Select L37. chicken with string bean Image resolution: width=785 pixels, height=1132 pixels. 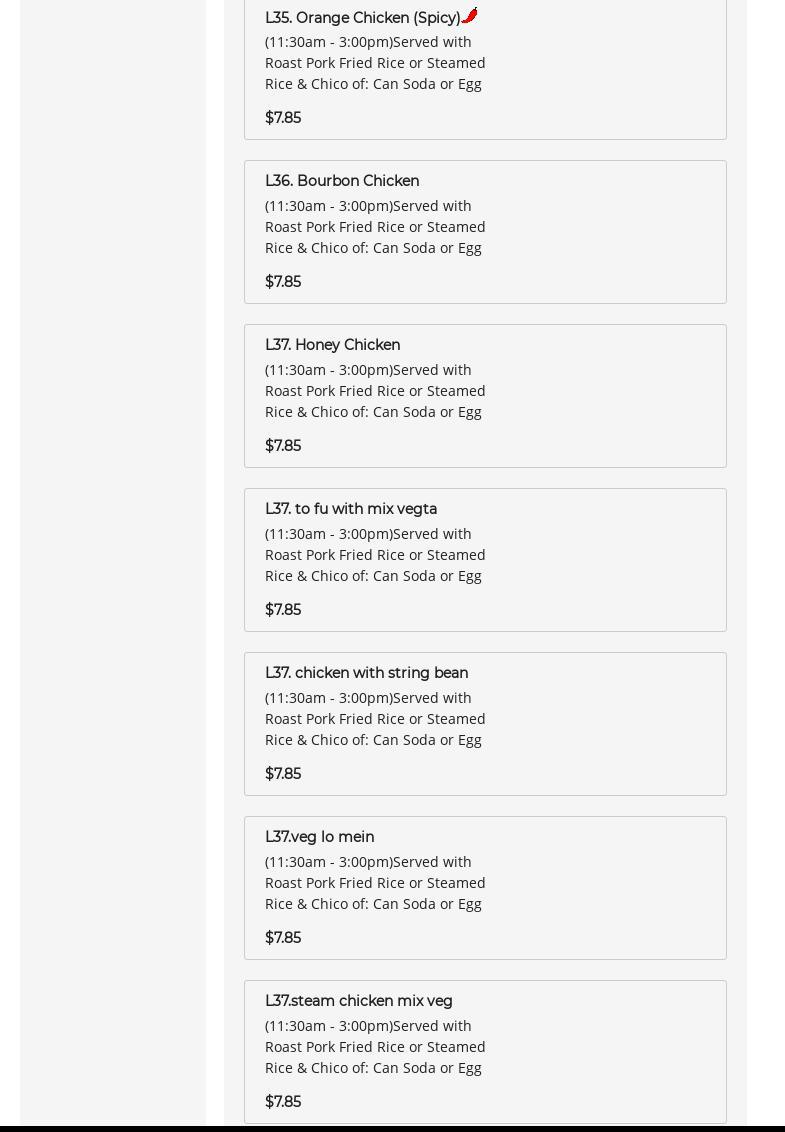point(366,673)
